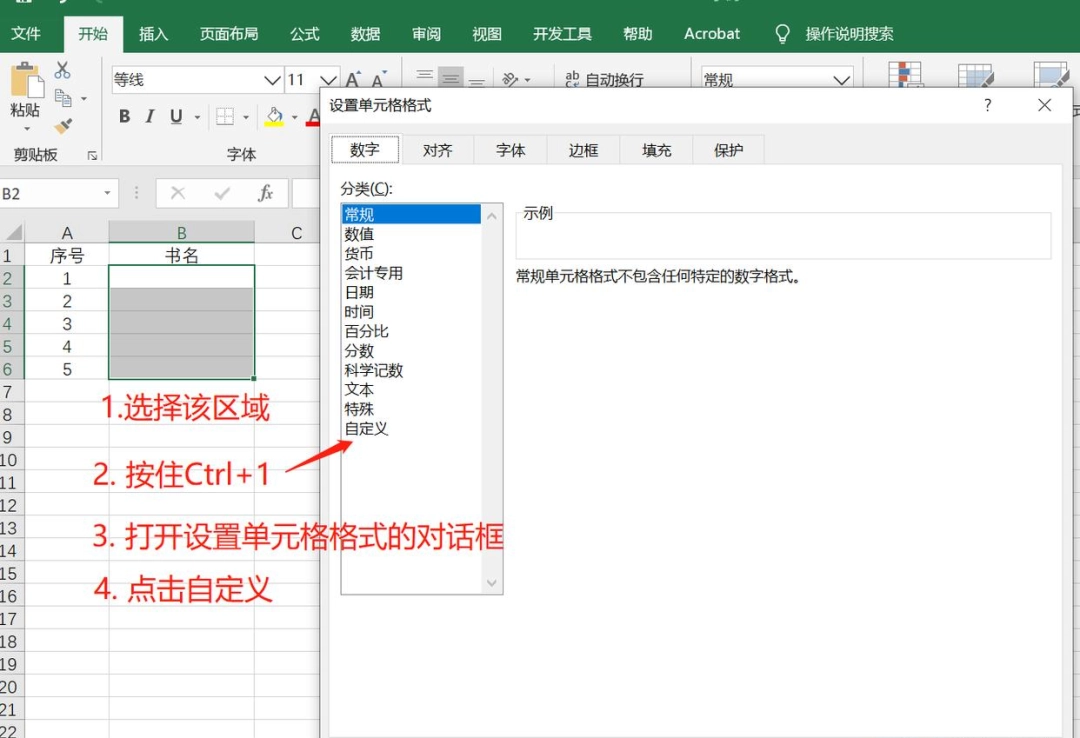The width and height of the screenshot is (1080, 738).
Task: Switch to the 审阅 ribbon tab
Action: pyautogui.click(x=426, y=34)
